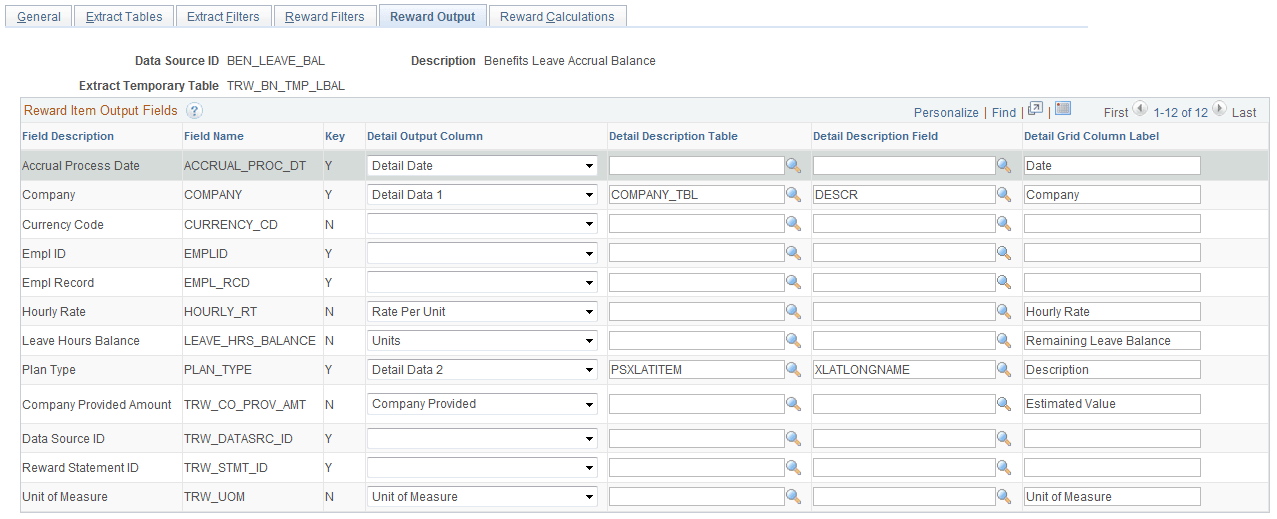Click the Find link
The width and height of the screenshot is (1277, 519).
1004,113
